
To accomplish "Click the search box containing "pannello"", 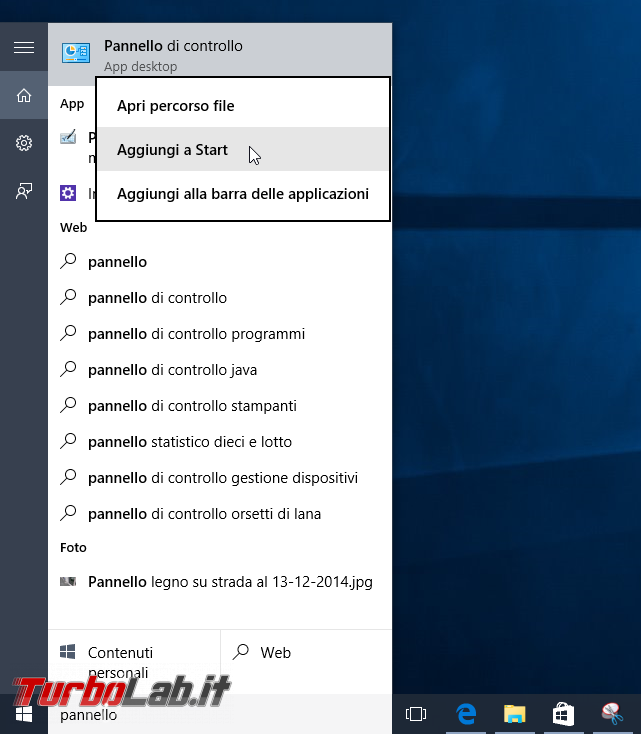I will tap(220, 714).
